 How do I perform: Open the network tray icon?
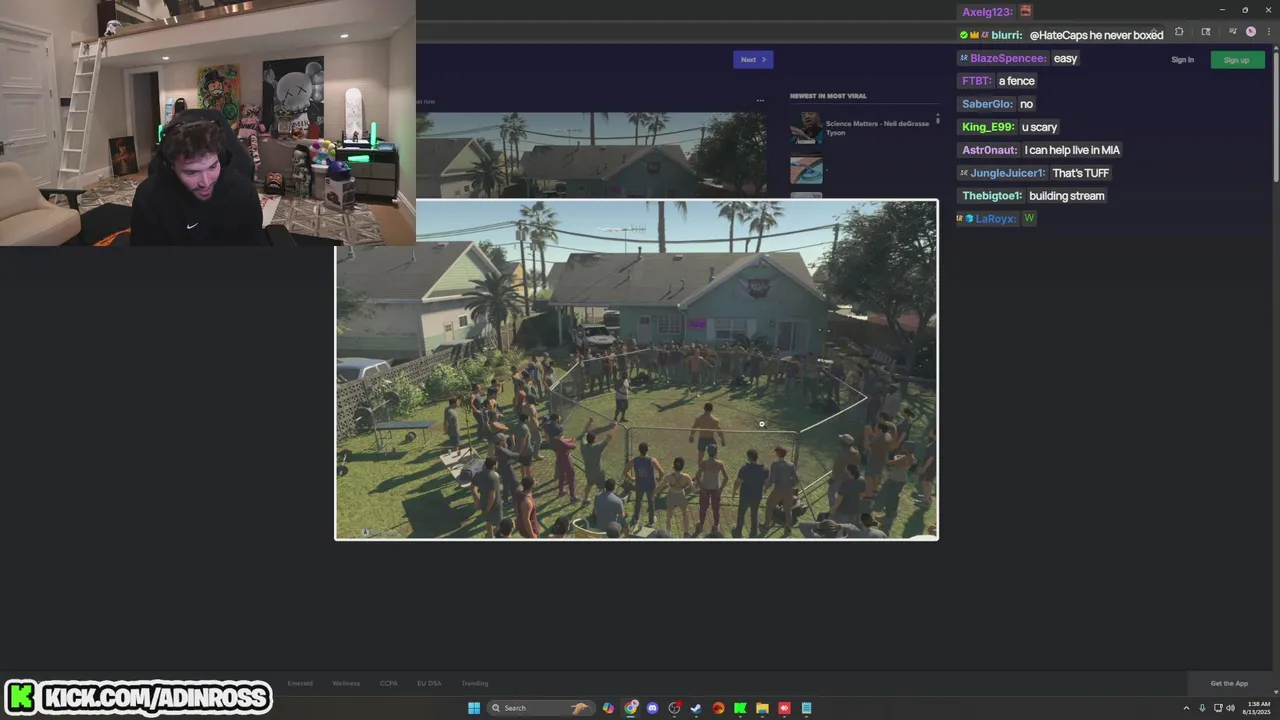coord(1217,708)
